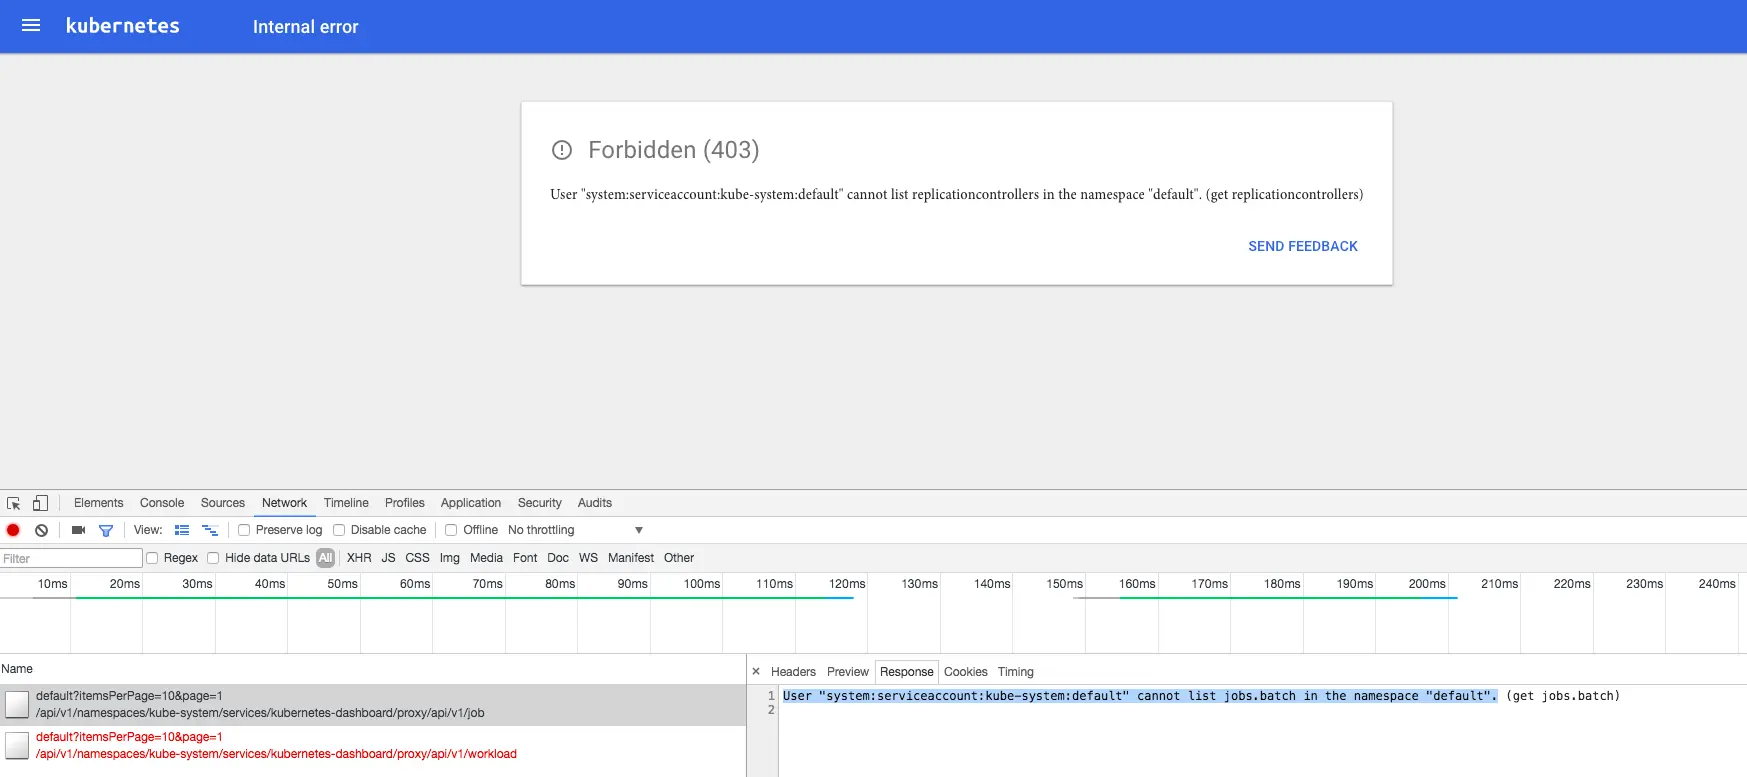Enable Offline checkbox
This screenshot has width=1747, height=777.
(451, 530)
